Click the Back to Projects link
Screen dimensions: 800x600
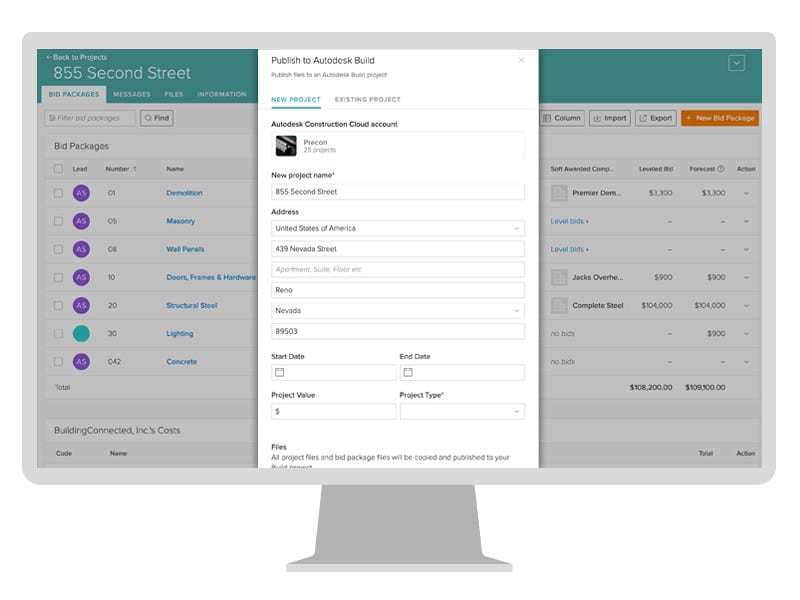[77, 57]
